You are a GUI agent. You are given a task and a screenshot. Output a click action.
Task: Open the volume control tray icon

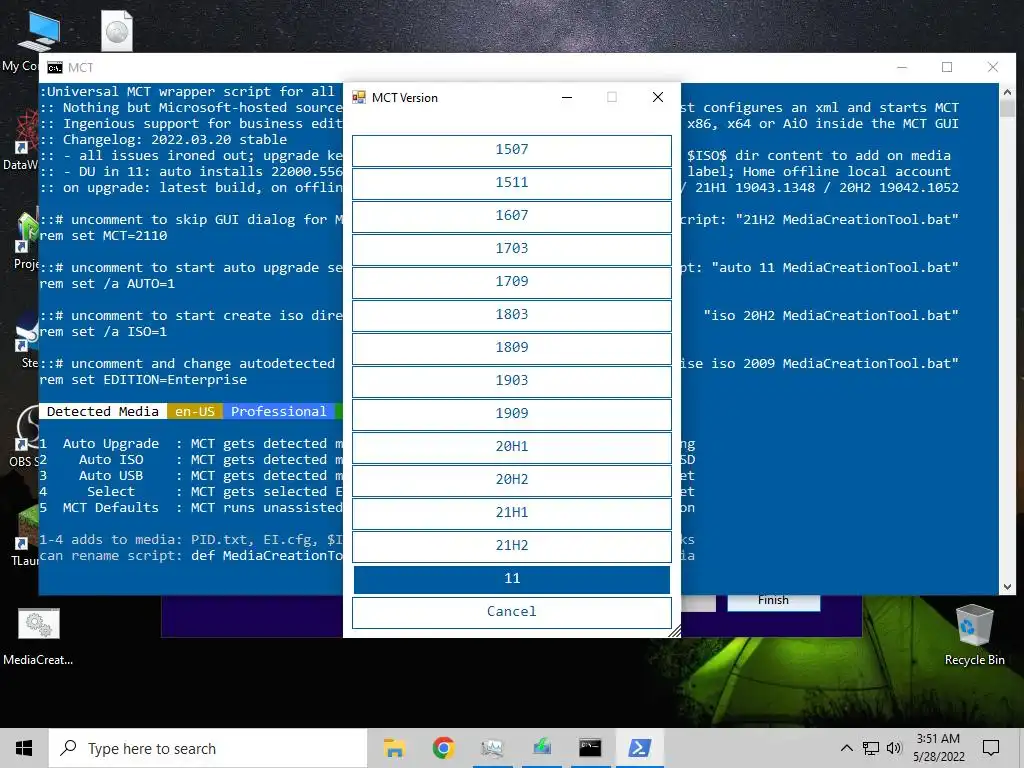point(895,748)
